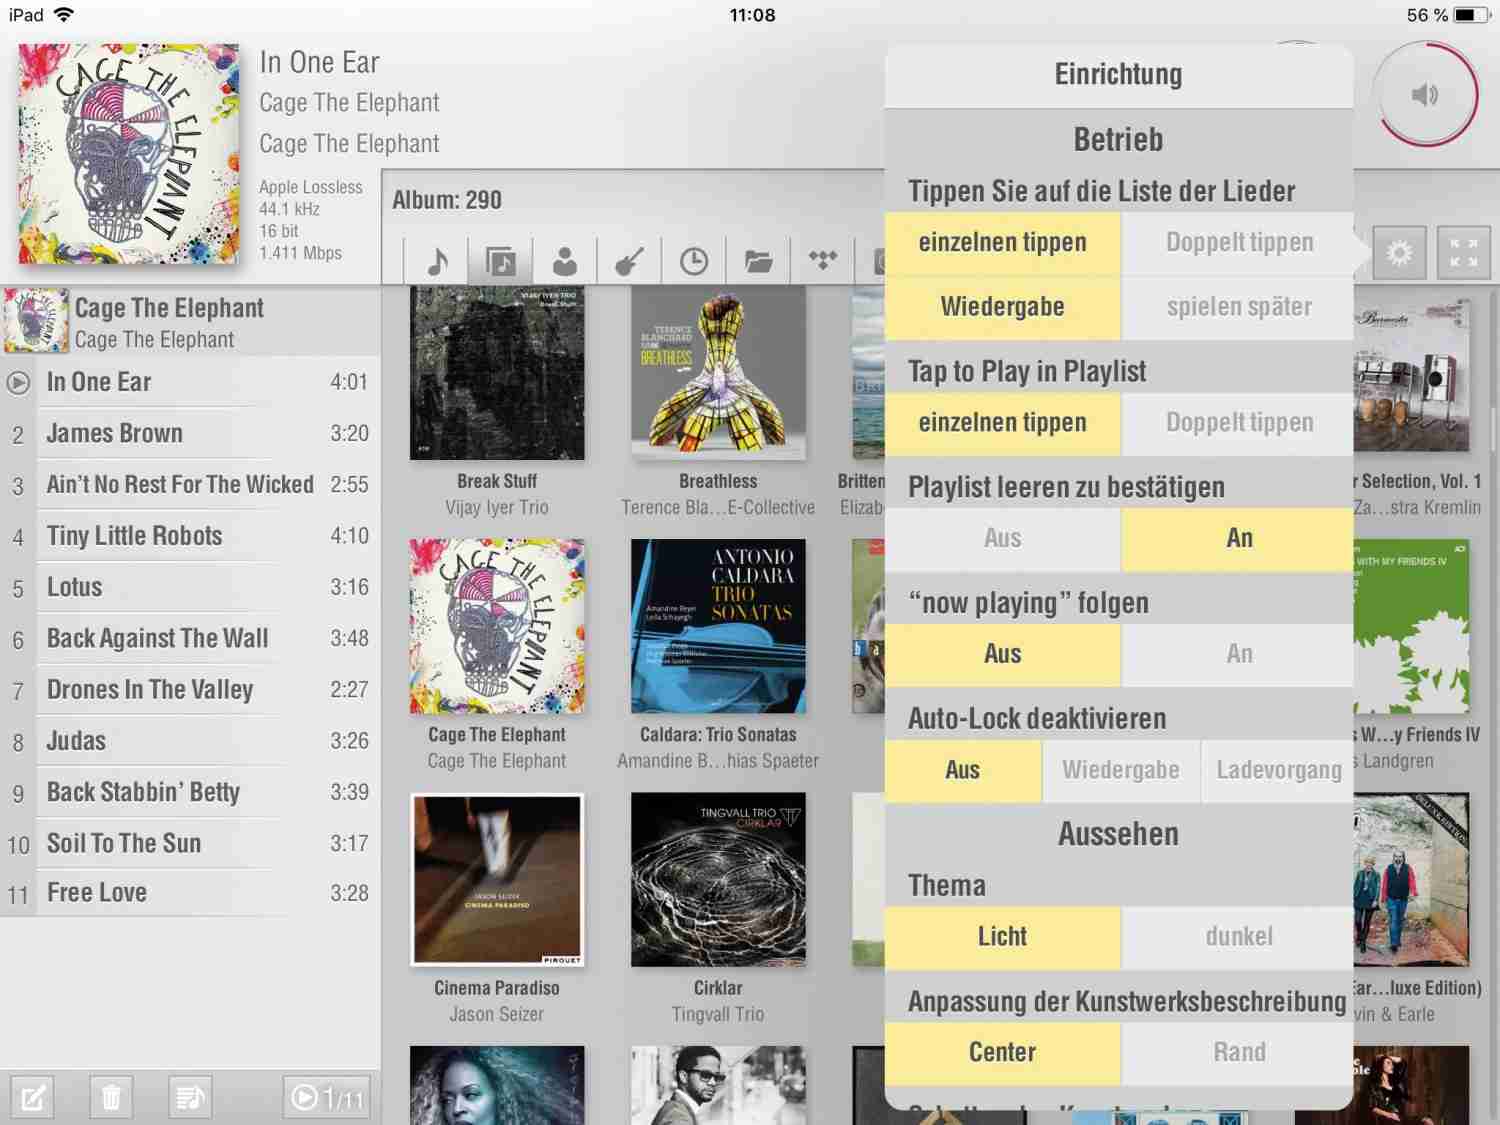
Task: Select In One Ear track row
Action: (190, 382)
